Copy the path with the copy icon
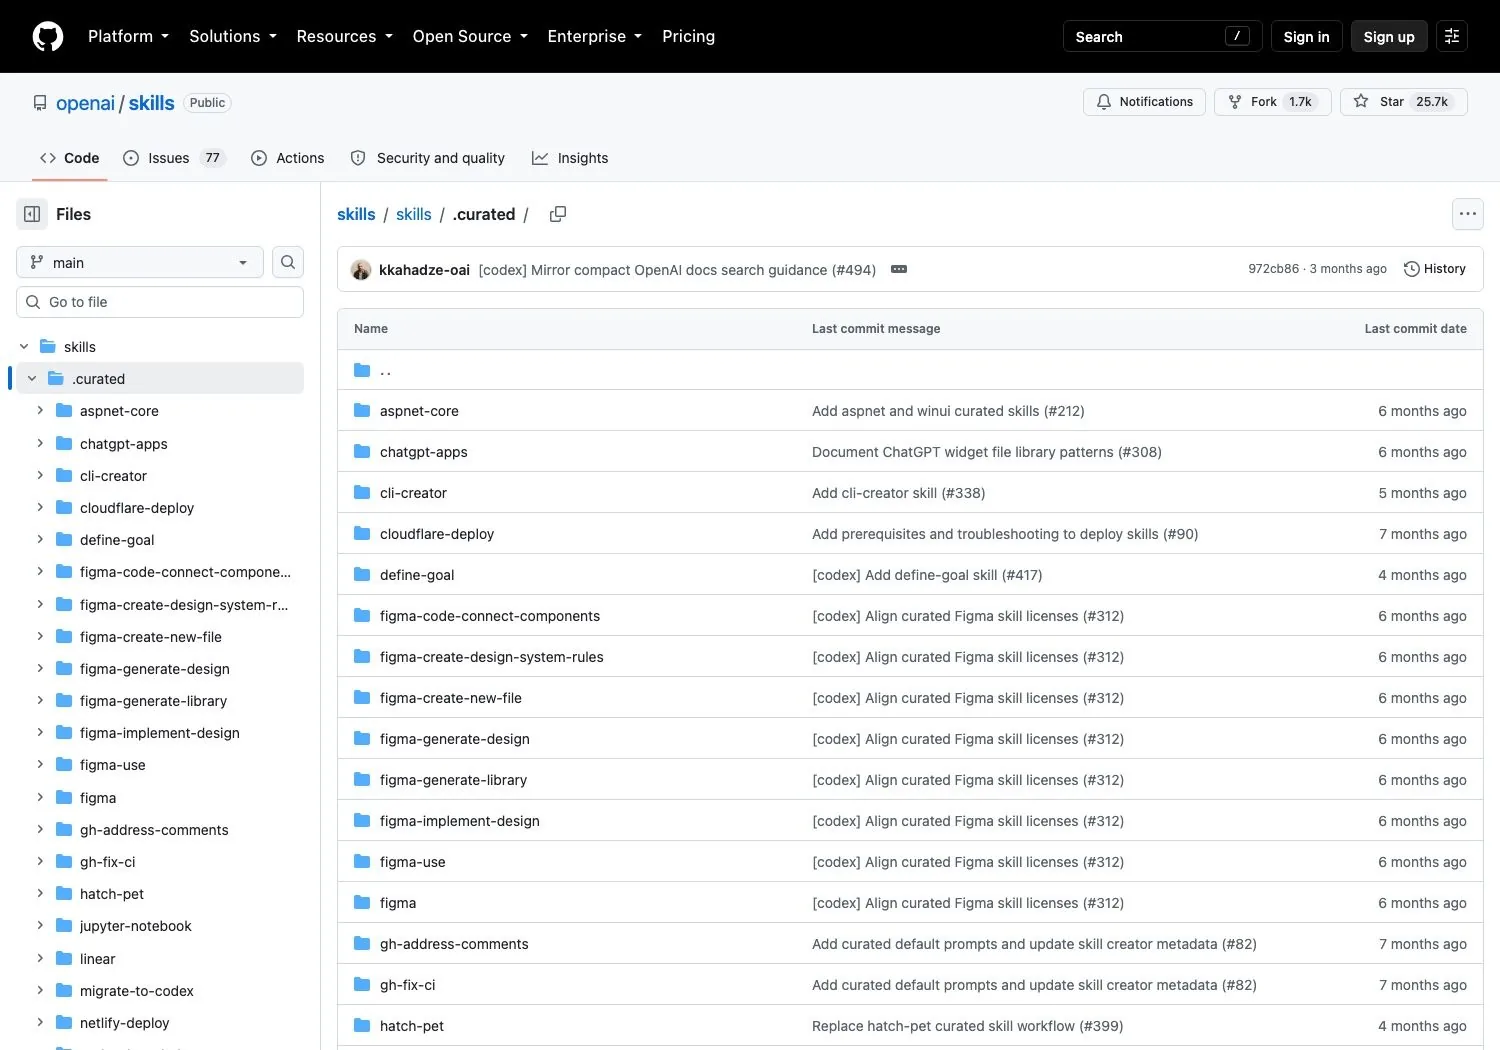This screenshot has height=1050, width=1500. (558, 214)
